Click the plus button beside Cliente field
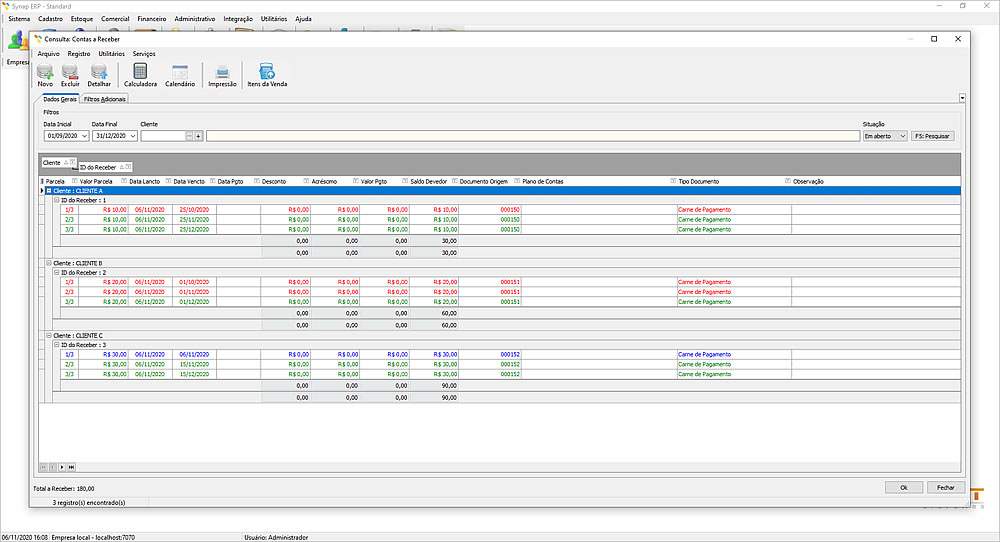 [x=198, y=136]
